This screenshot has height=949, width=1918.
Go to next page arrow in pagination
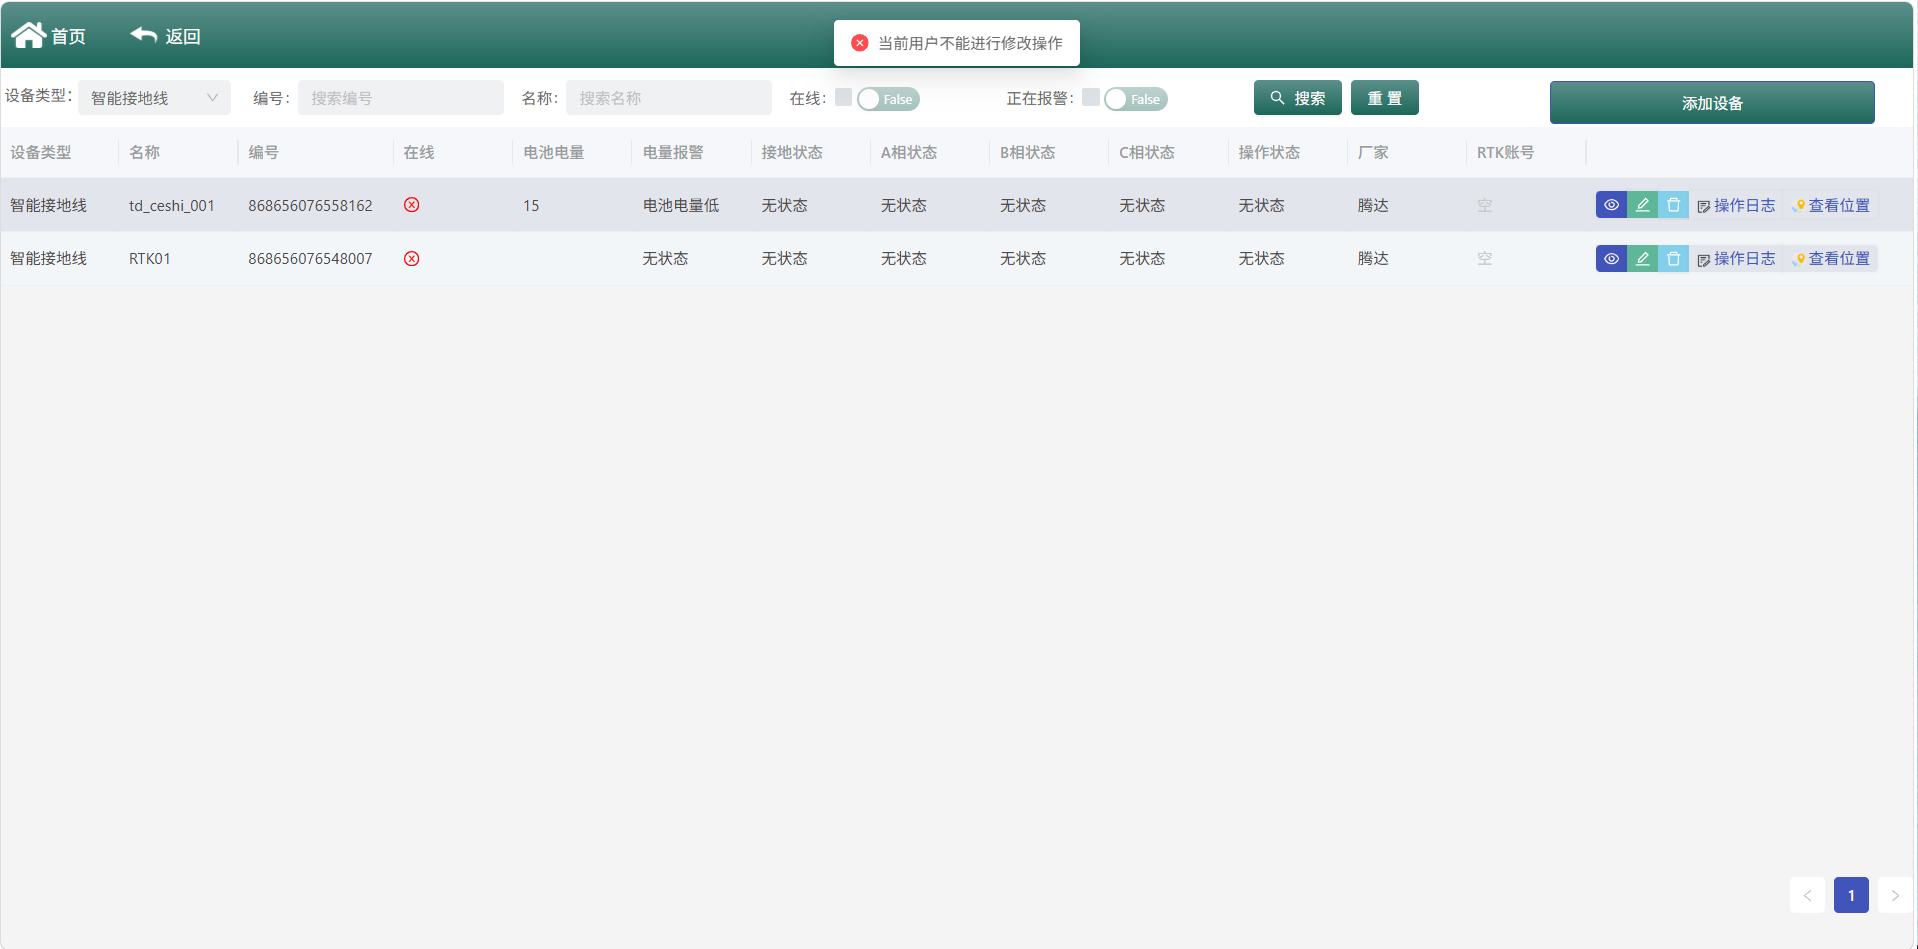click(1895, 895)
